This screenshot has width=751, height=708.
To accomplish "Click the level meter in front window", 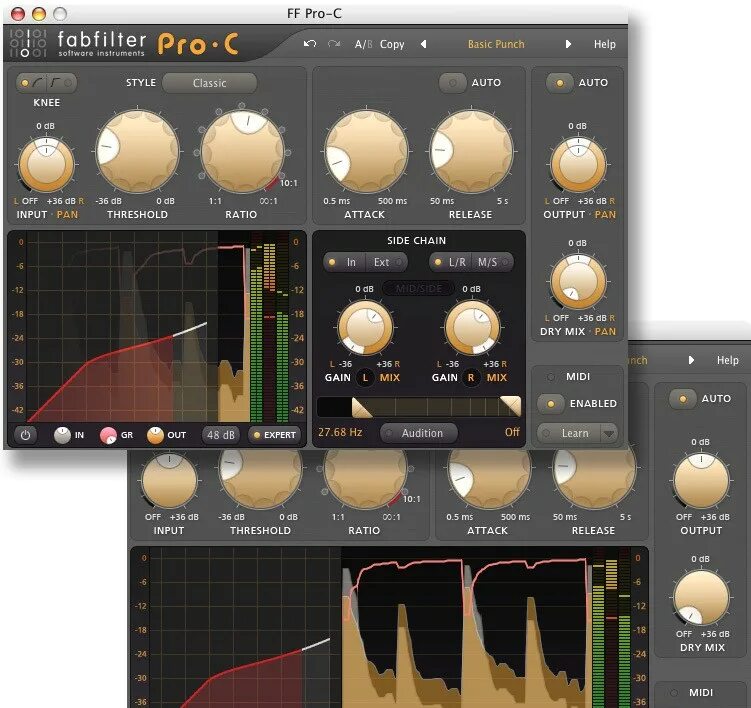I will tap(270, 328).
